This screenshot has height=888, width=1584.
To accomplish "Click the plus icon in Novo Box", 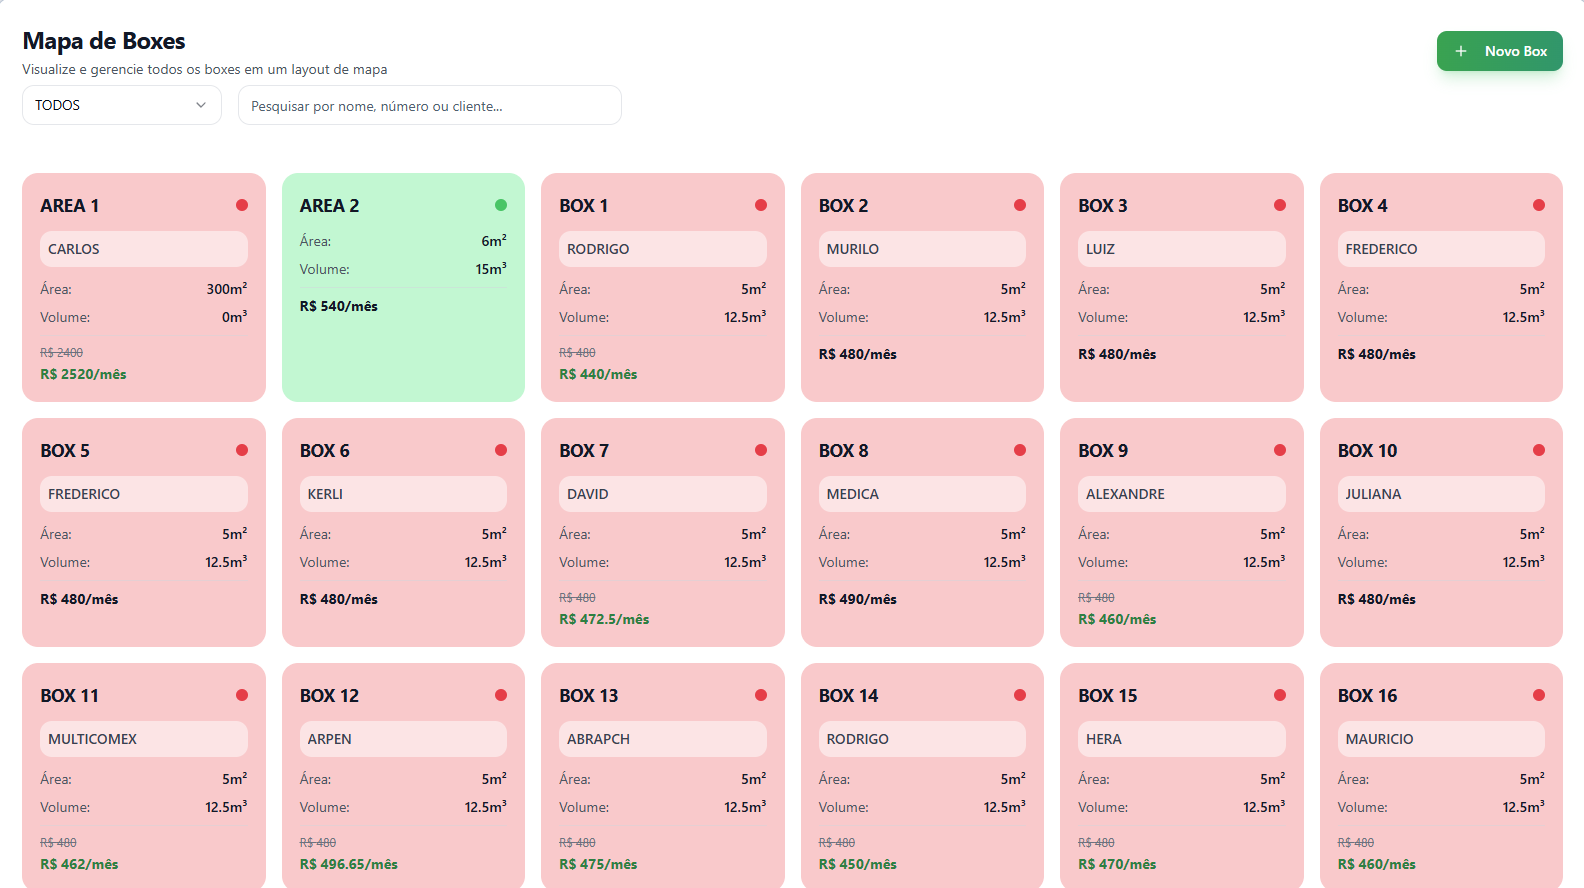I will pos(1461,51).
